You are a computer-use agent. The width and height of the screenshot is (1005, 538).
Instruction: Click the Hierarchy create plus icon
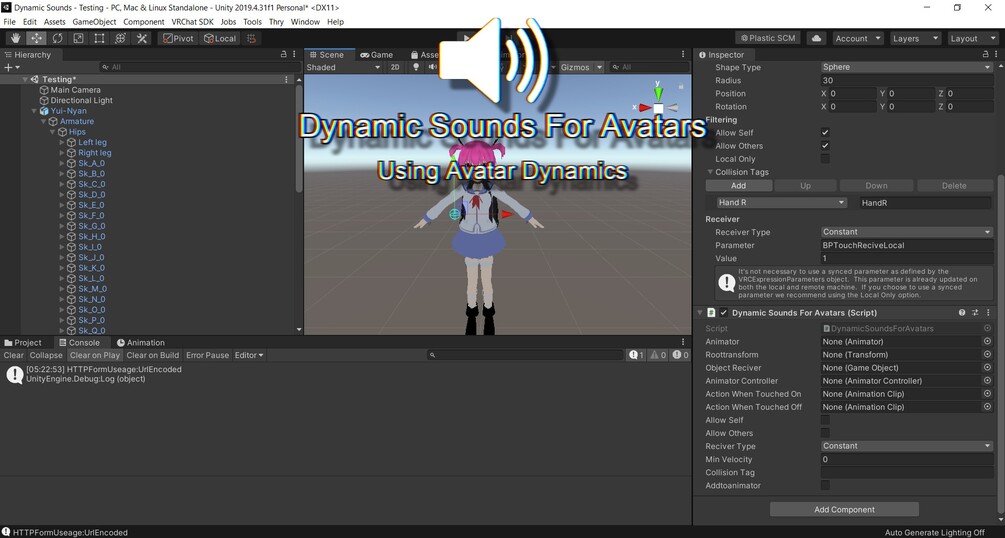tap(8, 67)
